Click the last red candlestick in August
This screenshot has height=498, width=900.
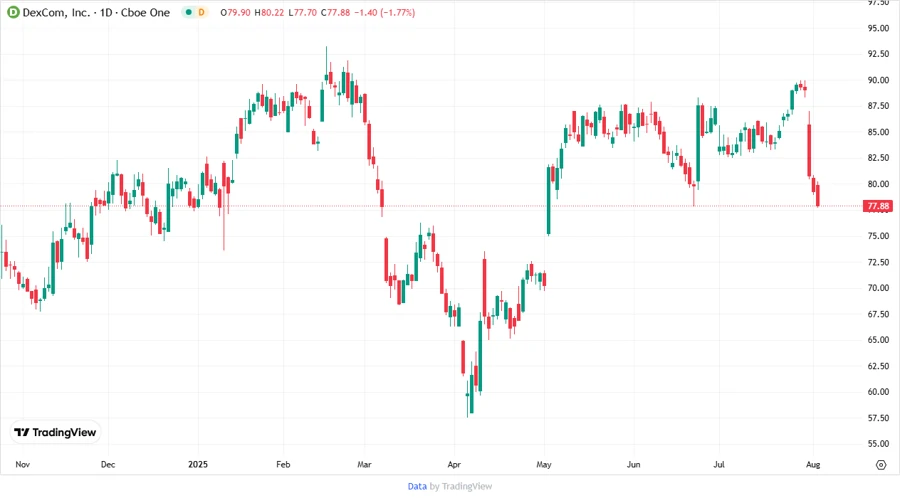coord(818,195)
